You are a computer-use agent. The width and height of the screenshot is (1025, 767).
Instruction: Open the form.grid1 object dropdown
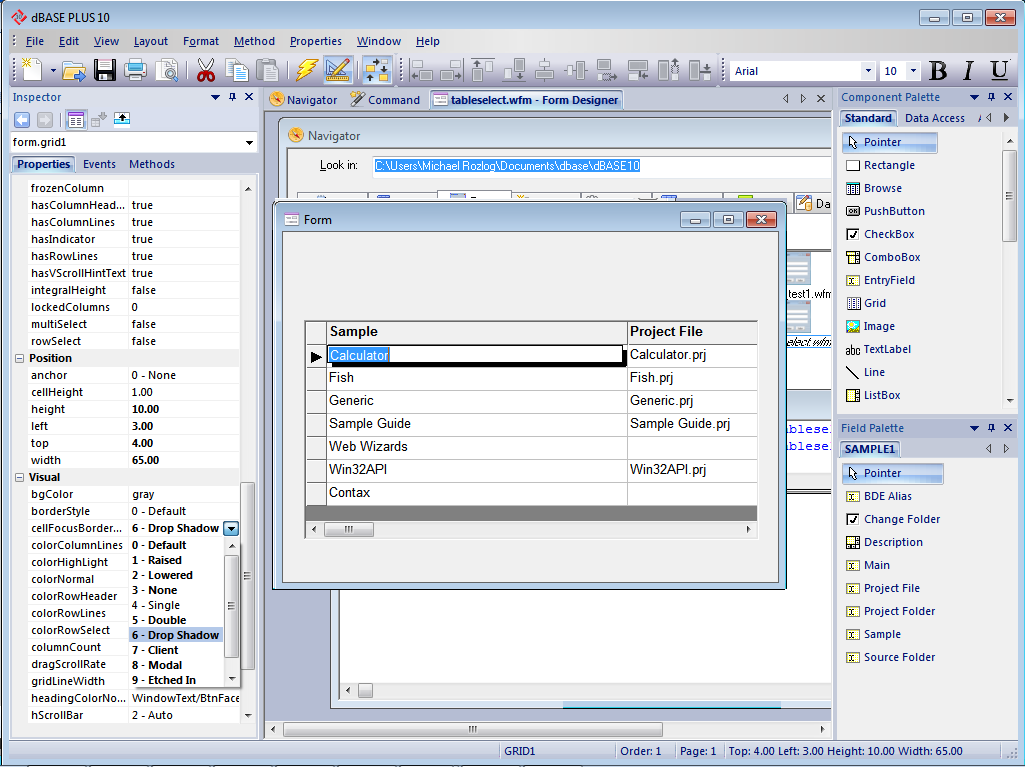point(249,143)
